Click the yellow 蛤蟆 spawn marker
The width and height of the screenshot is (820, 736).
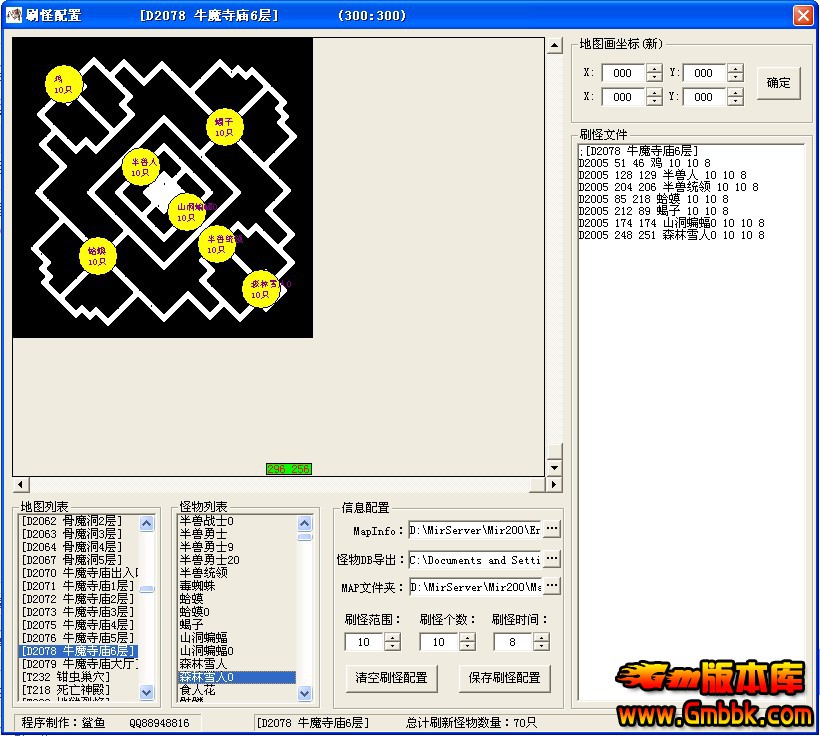[x=98, y=256]
